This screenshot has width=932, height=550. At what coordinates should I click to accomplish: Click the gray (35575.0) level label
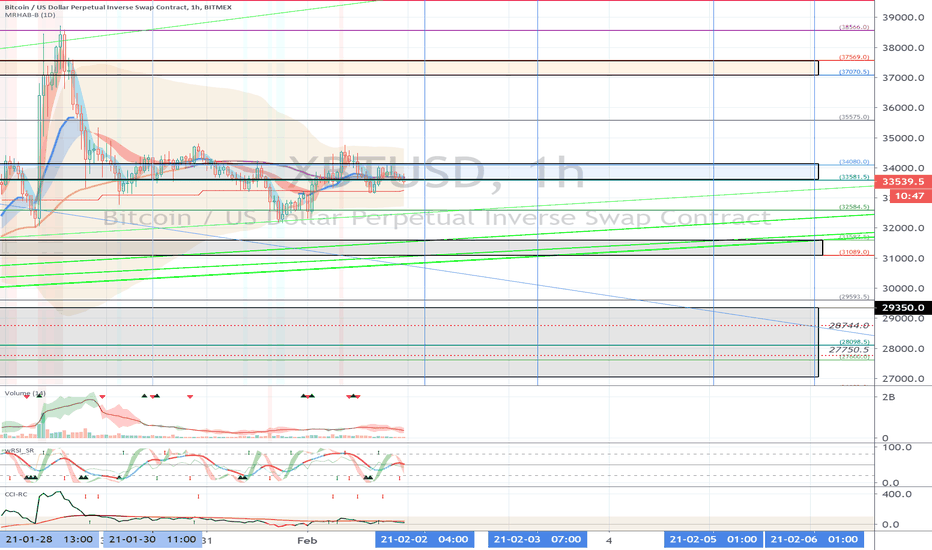point(854,117)
